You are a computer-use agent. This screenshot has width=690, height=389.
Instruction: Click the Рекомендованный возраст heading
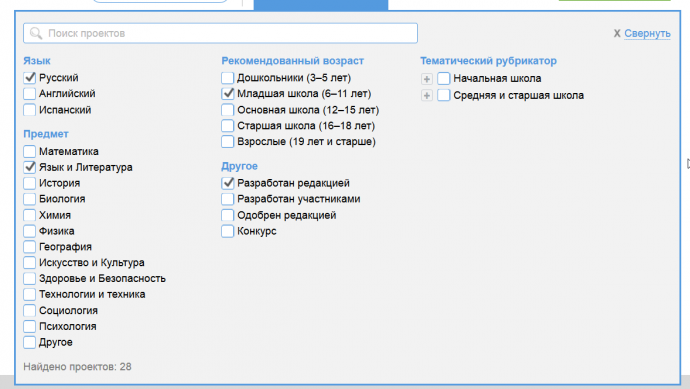pyautogui.click(x=293, y=61)
